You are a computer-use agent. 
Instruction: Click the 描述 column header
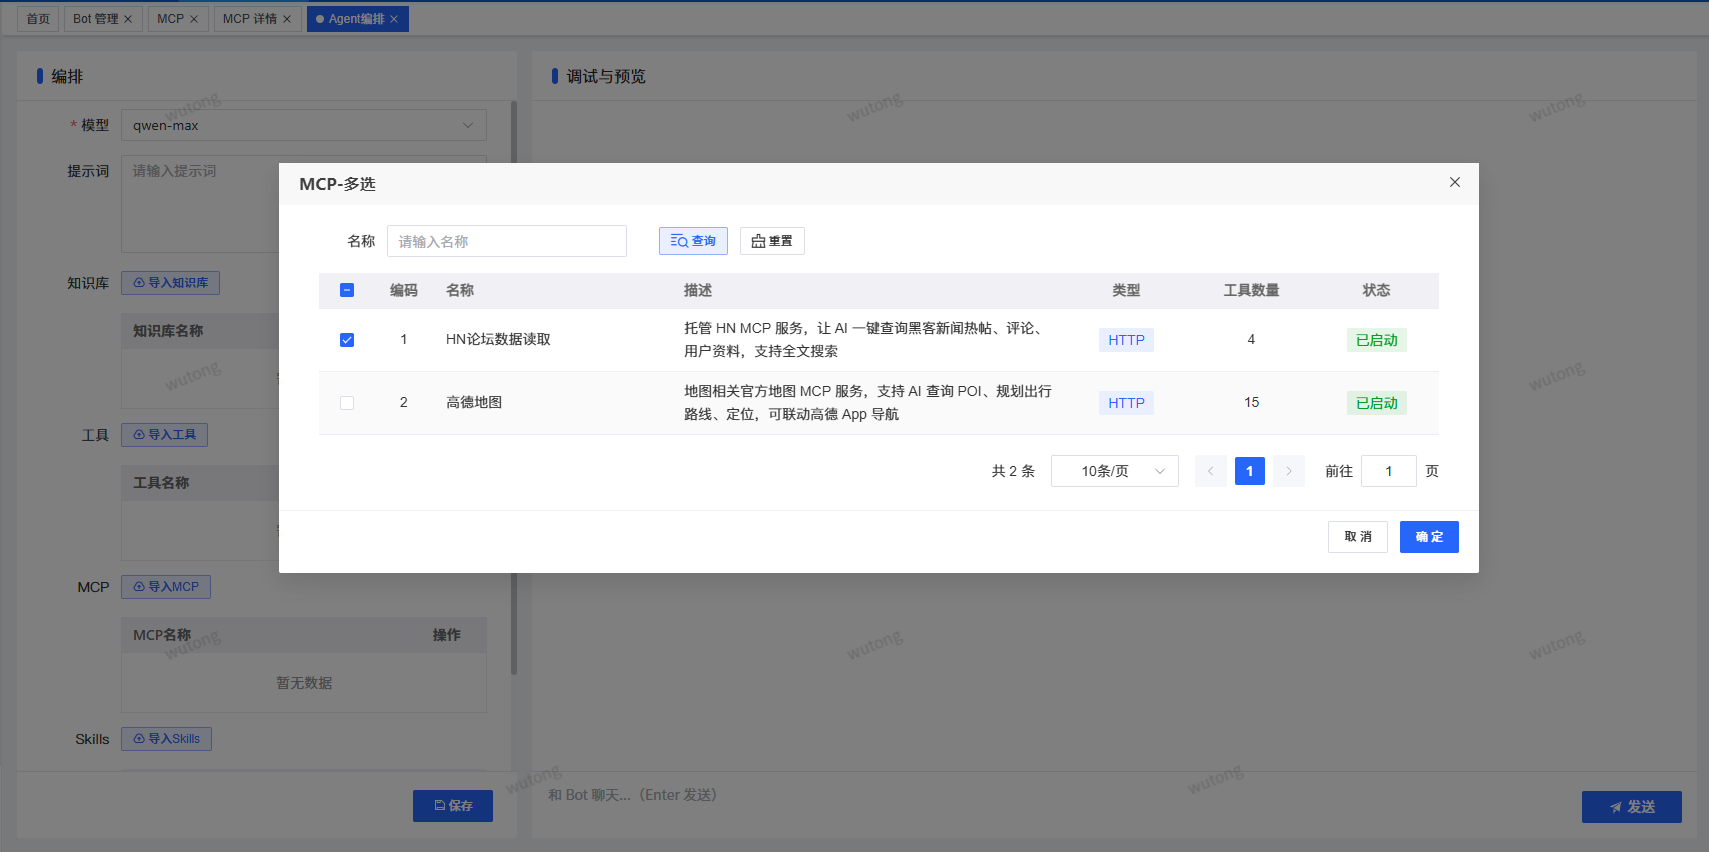[x=698, y=290]
